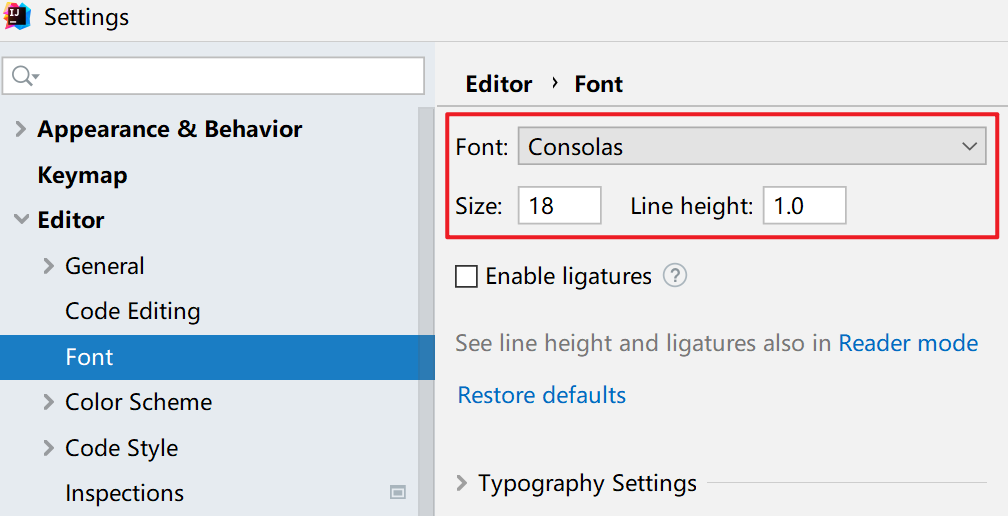Expand the Color Scheme node
This screenshot has width=1008, height=516.
(x=49, y=402)
